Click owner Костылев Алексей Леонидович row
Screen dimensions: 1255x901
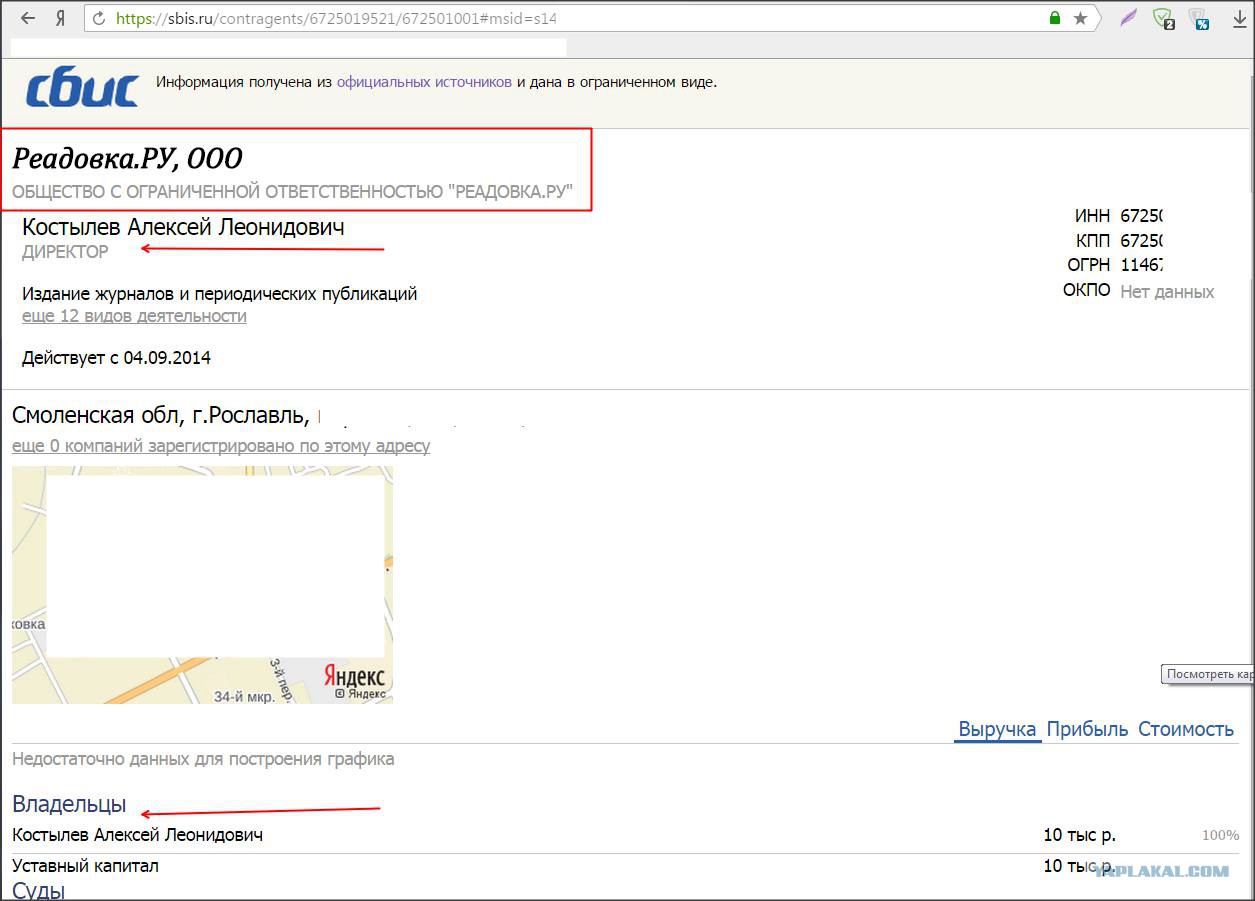[626, 835]
